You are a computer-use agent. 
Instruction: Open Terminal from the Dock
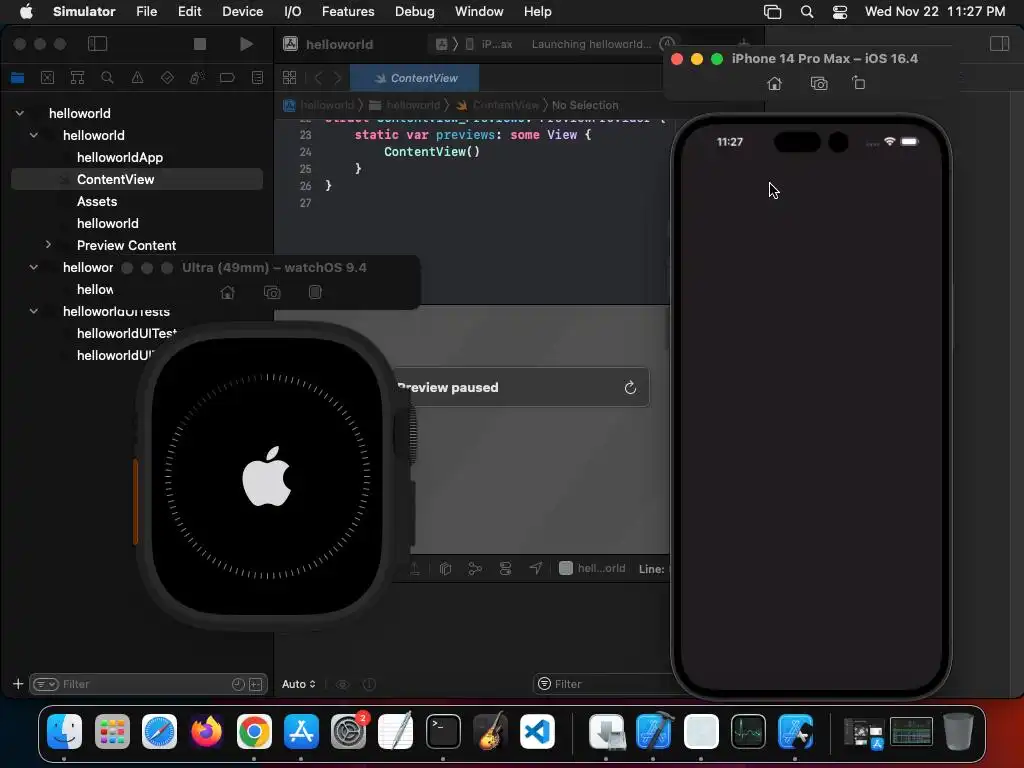[443, 731]
